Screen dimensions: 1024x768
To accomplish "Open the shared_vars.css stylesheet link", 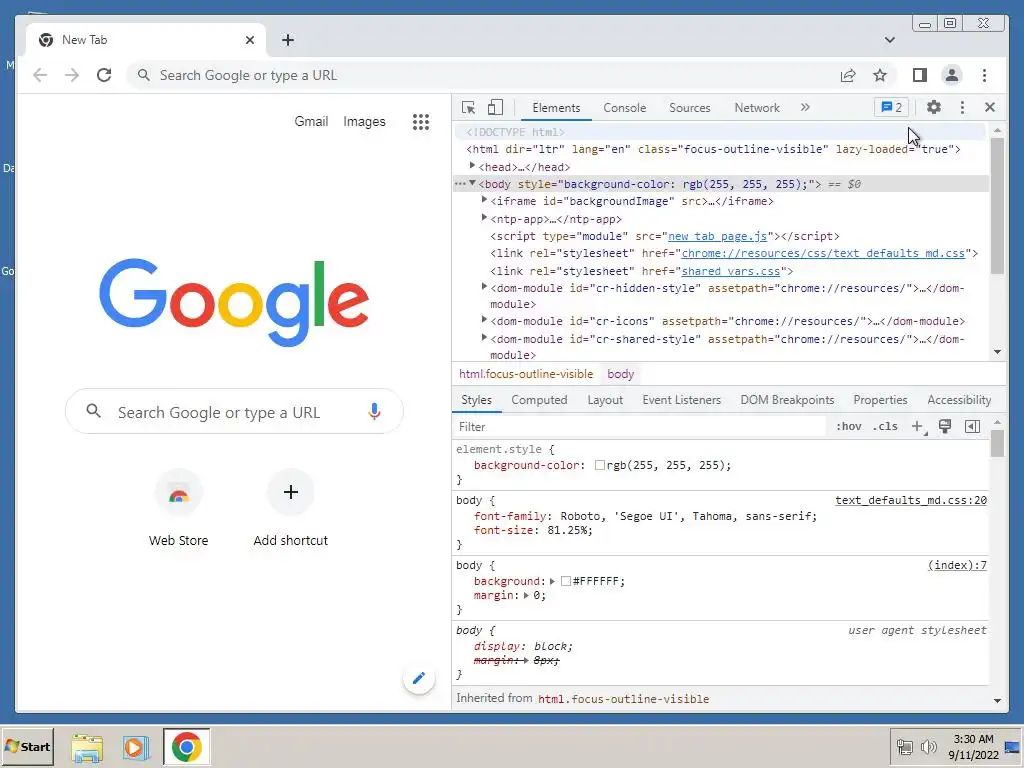I will coord(731,271).
